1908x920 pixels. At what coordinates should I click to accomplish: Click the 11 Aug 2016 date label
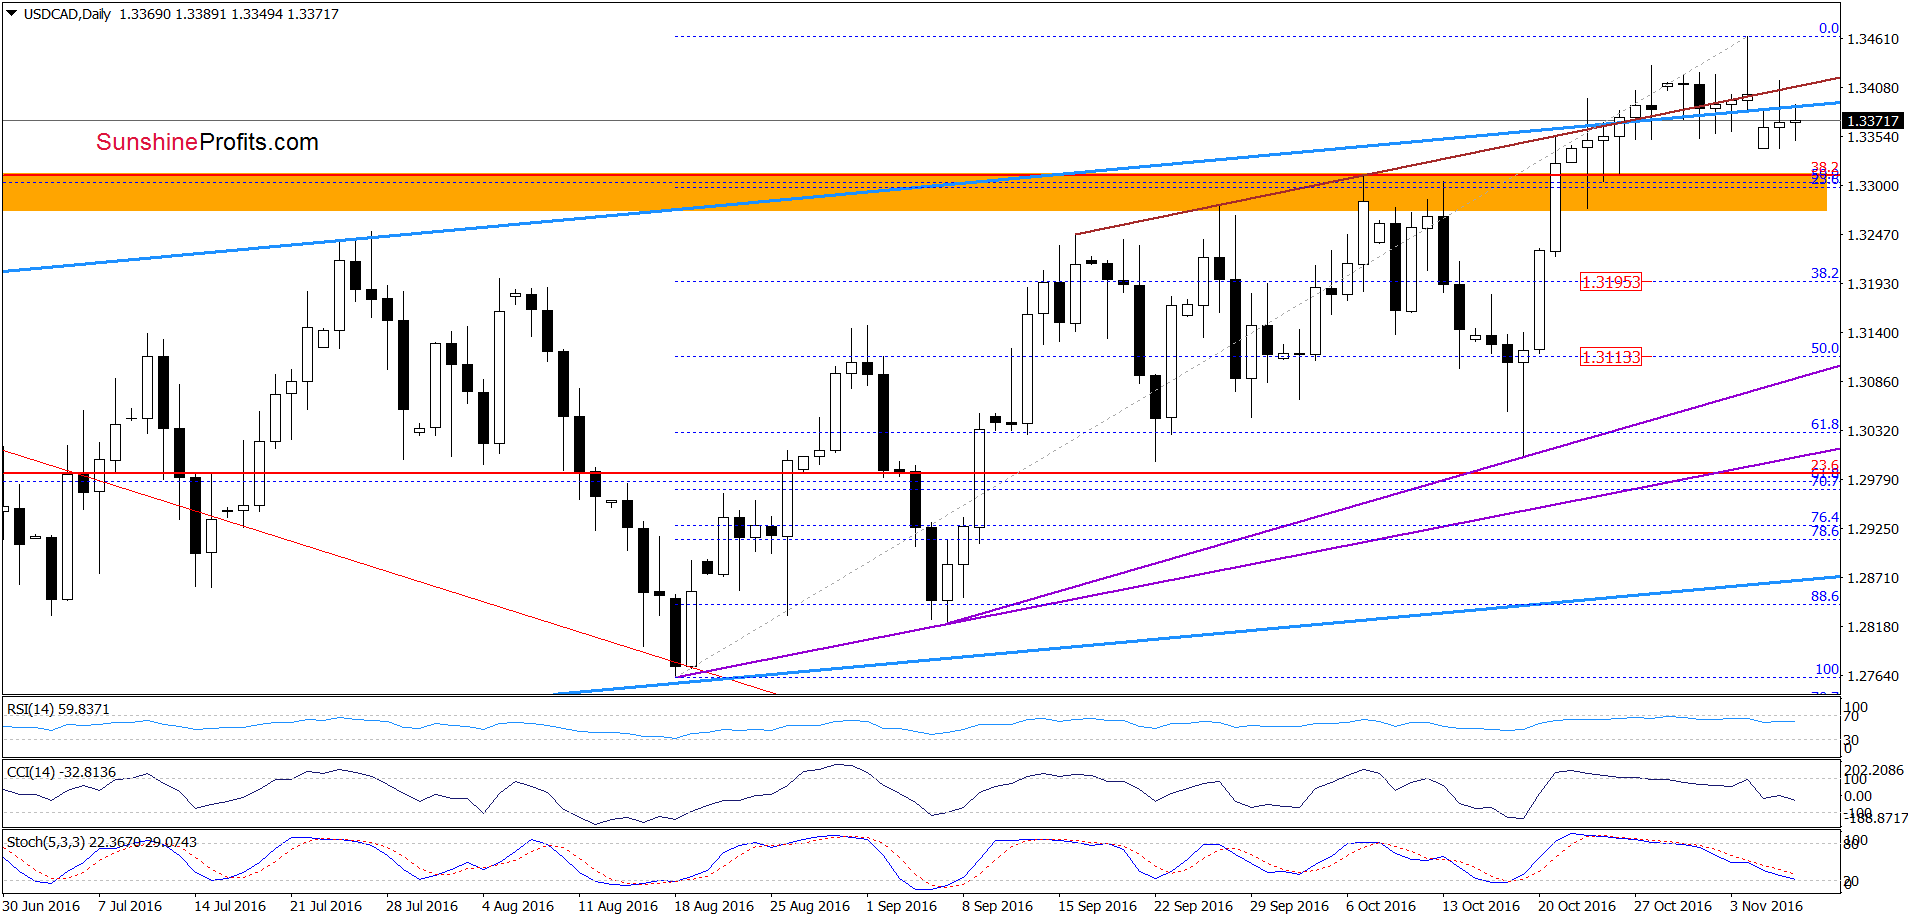(618, 906)
